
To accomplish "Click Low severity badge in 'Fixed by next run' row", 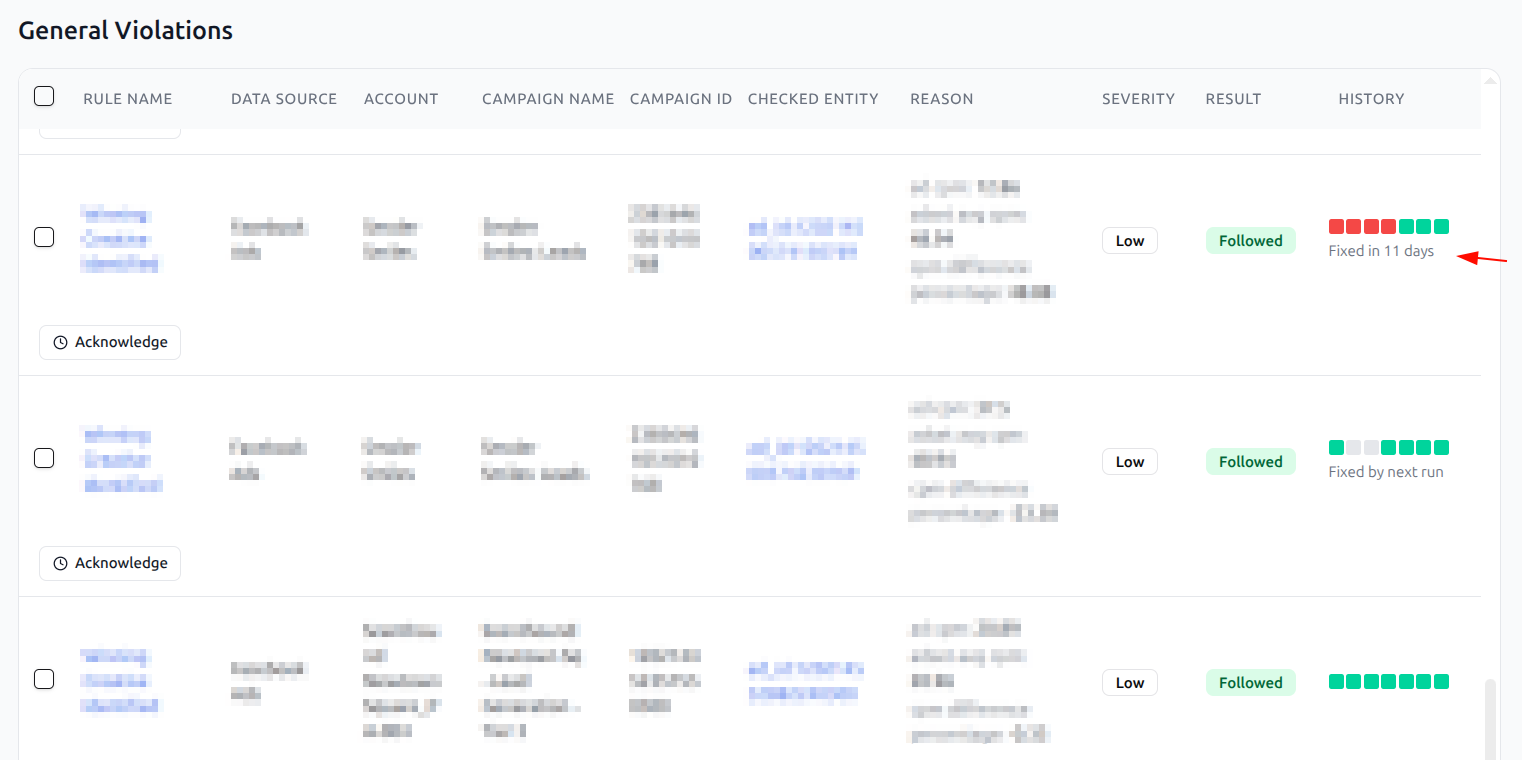I will [1130, 462].
